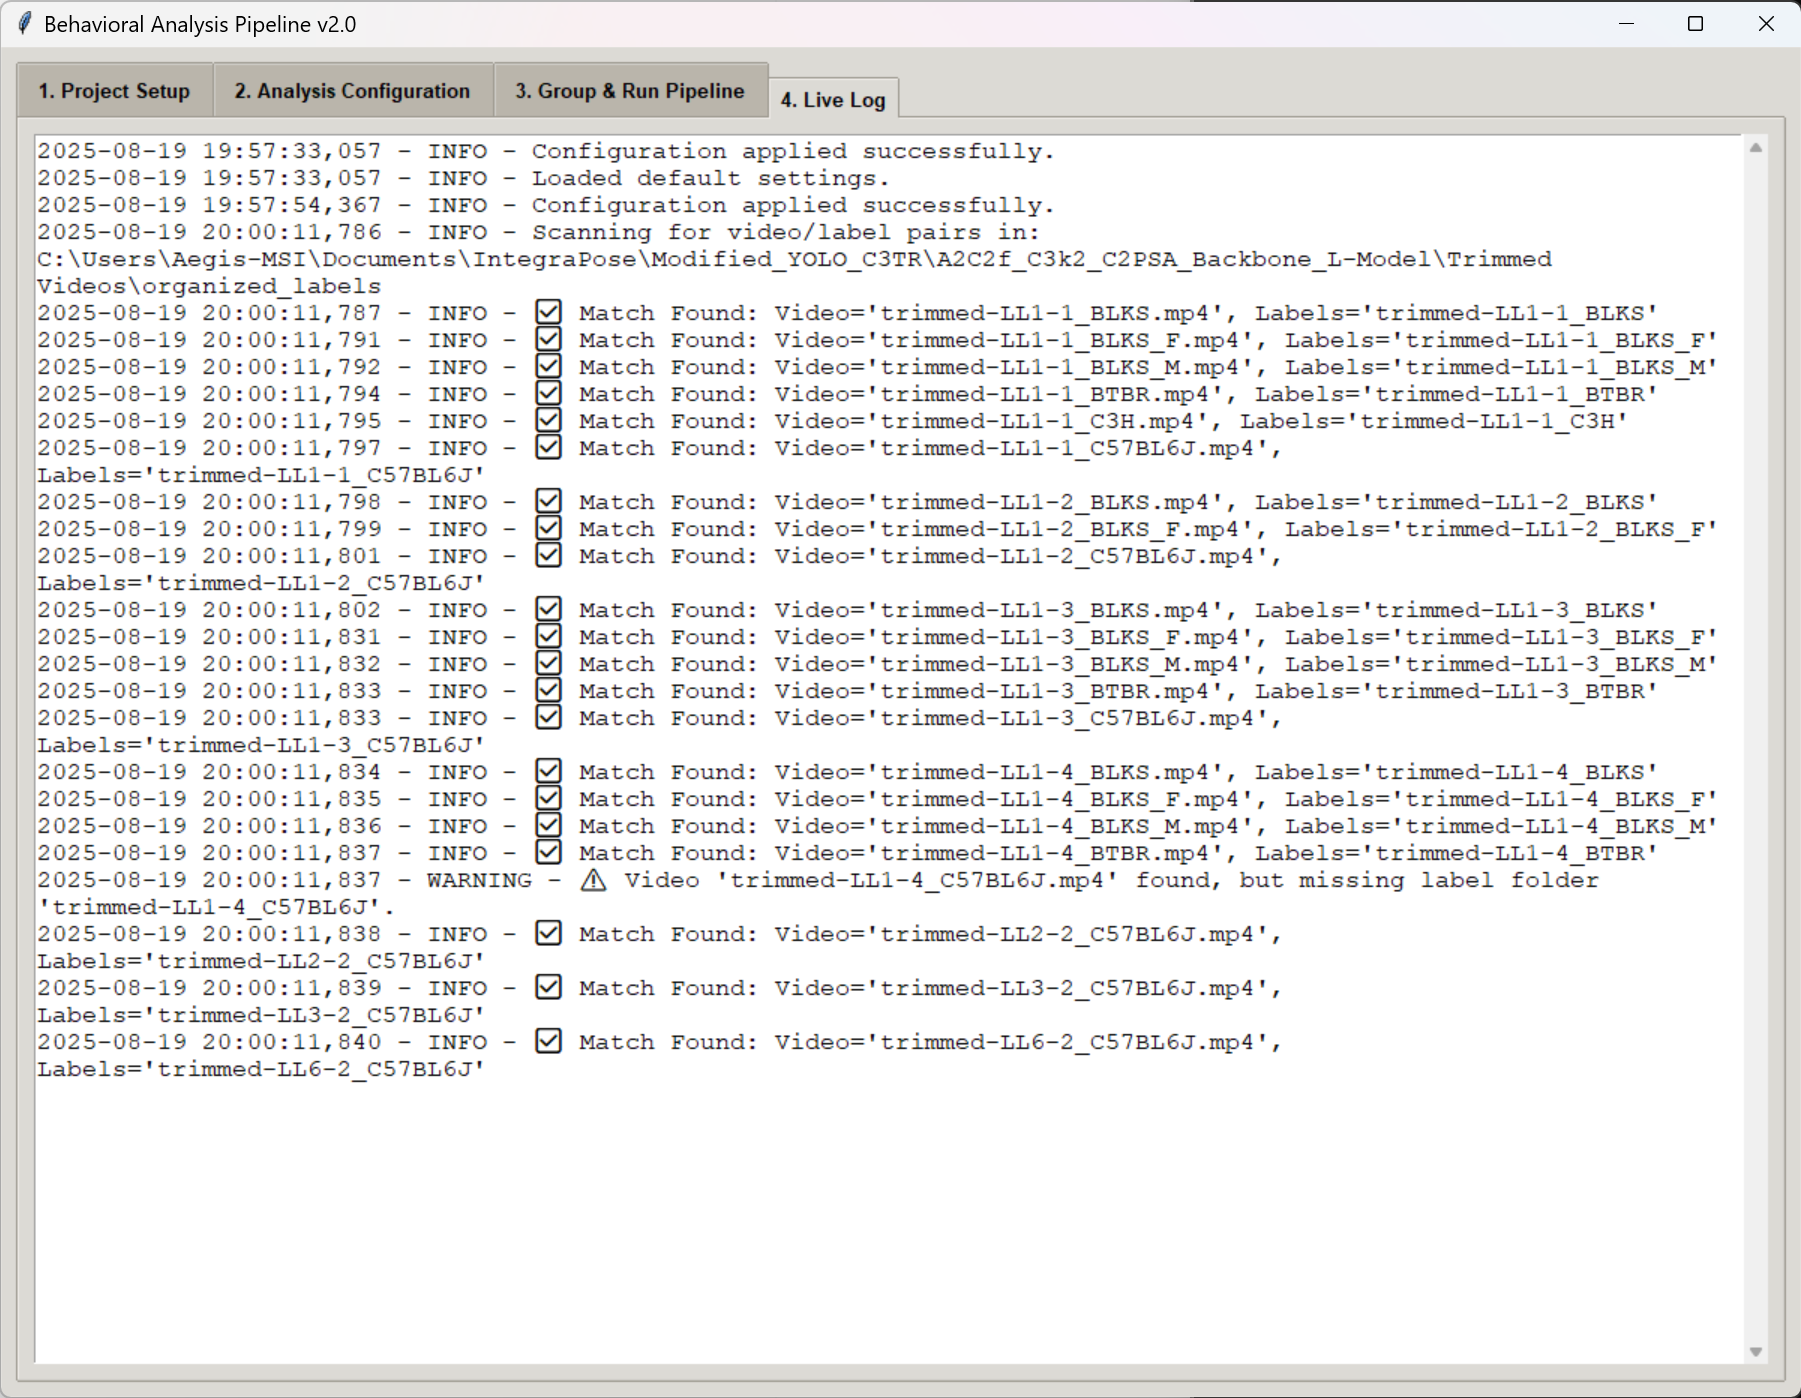Image resolution: width=1801 pixels, height=1398 pixels.
Task: Click checkmark icon beside trimmed-LL1-1_C3H.mp4 match
Action: [x=548, y=421]
